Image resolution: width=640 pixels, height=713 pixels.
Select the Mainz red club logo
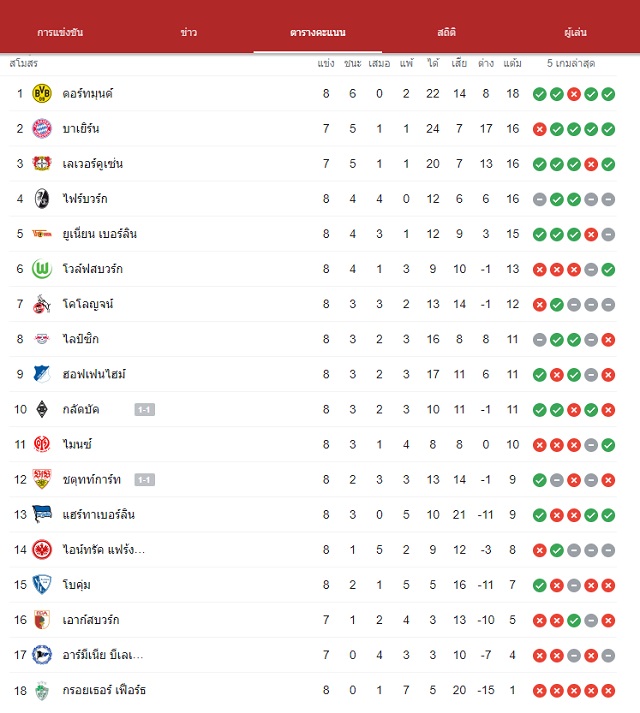[42, 444]
